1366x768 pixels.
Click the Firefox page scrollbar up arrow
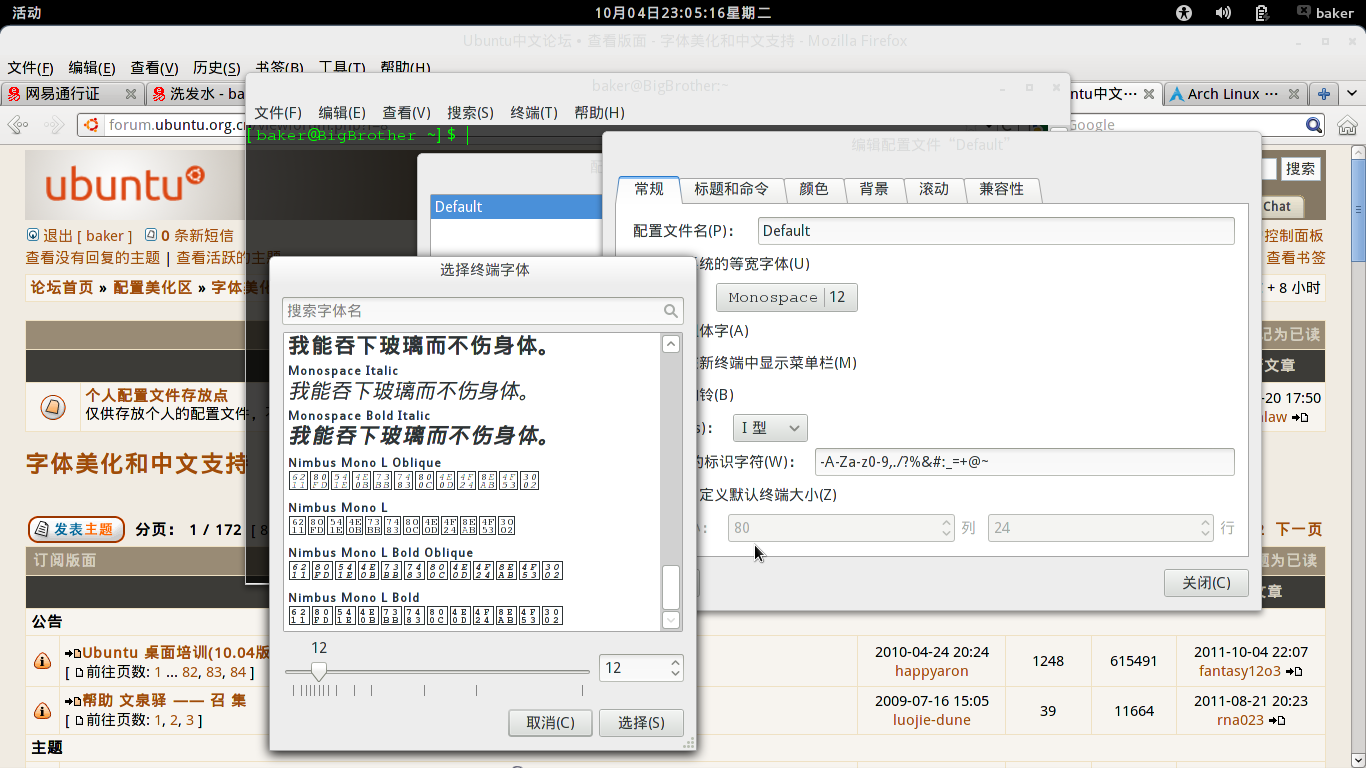[1358, 152]
